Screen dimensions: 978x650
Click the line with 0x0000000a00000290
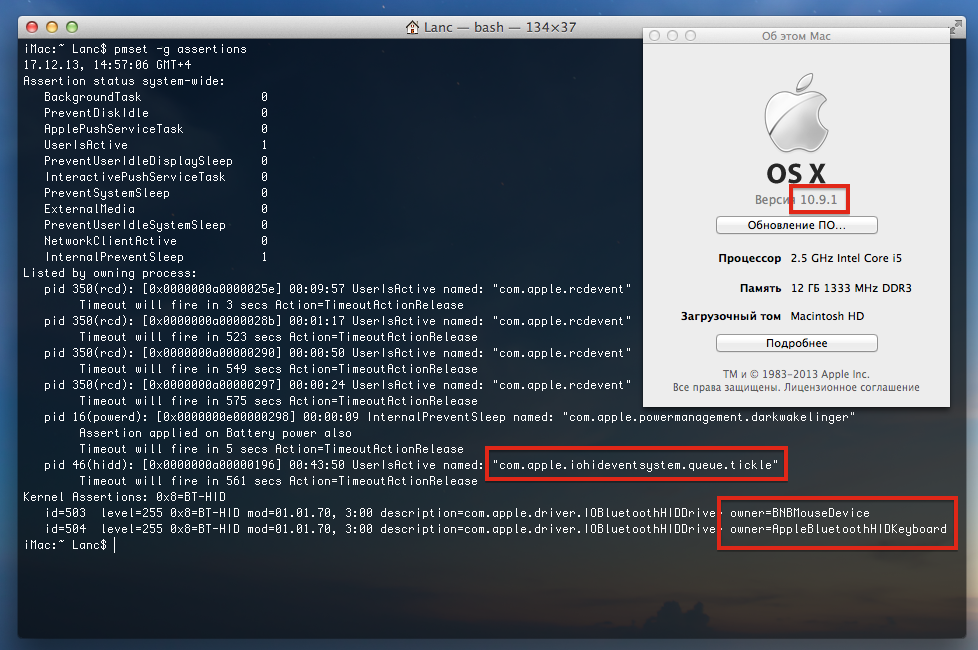coord(337,353)
